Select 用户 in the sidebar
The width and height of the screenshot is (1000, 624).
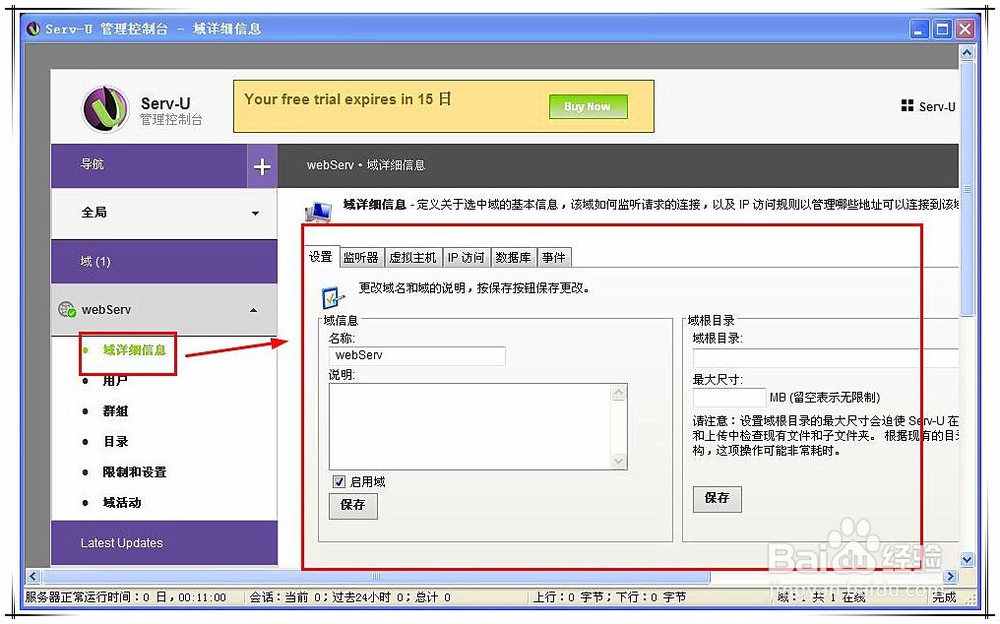click(115, 381)
